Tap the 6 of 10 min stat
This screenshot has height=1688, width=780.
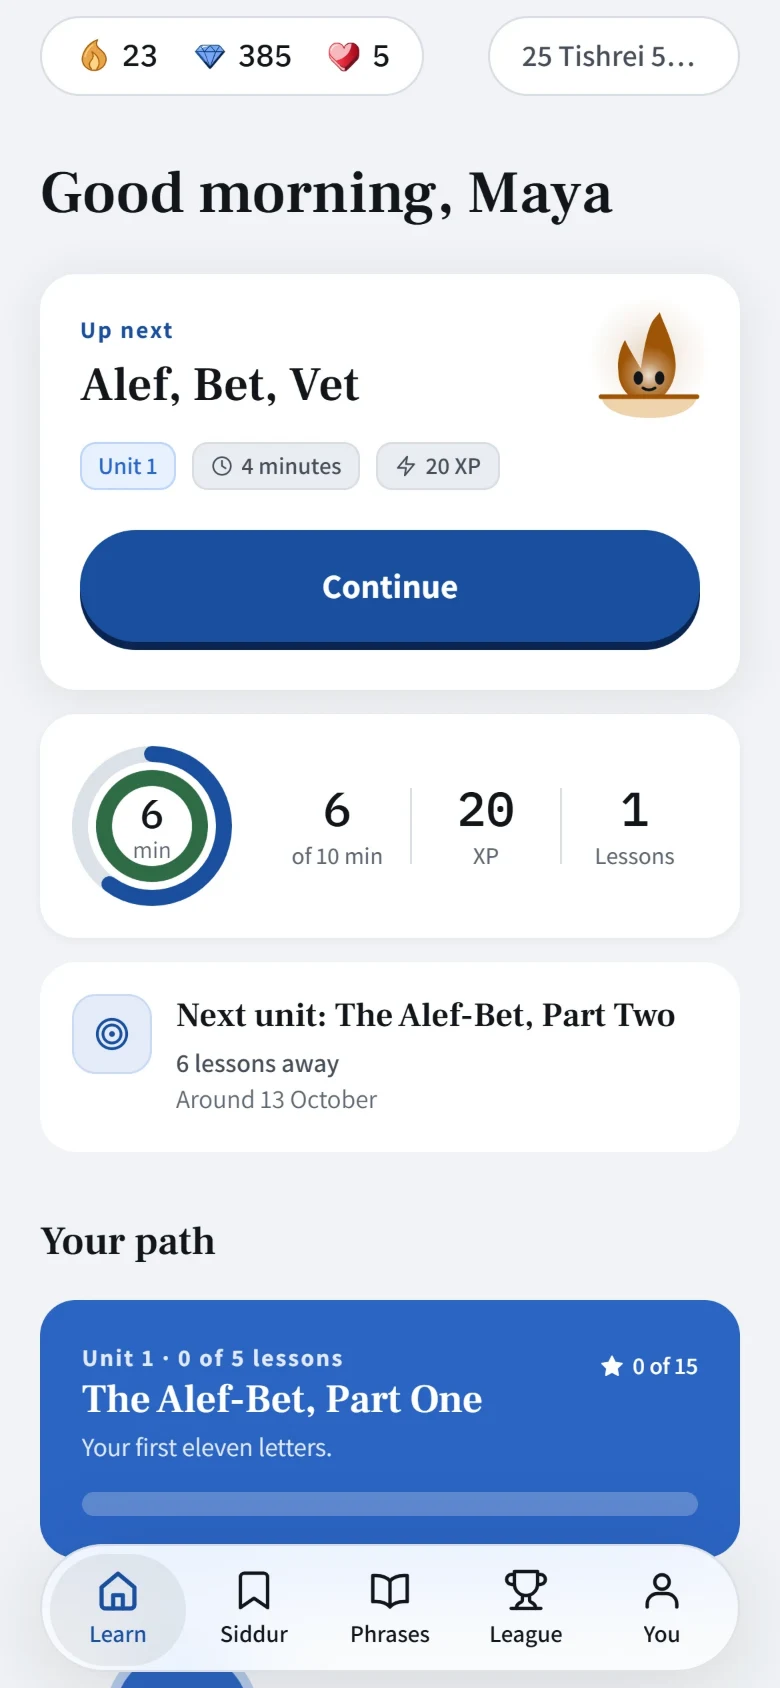[337, 826]
